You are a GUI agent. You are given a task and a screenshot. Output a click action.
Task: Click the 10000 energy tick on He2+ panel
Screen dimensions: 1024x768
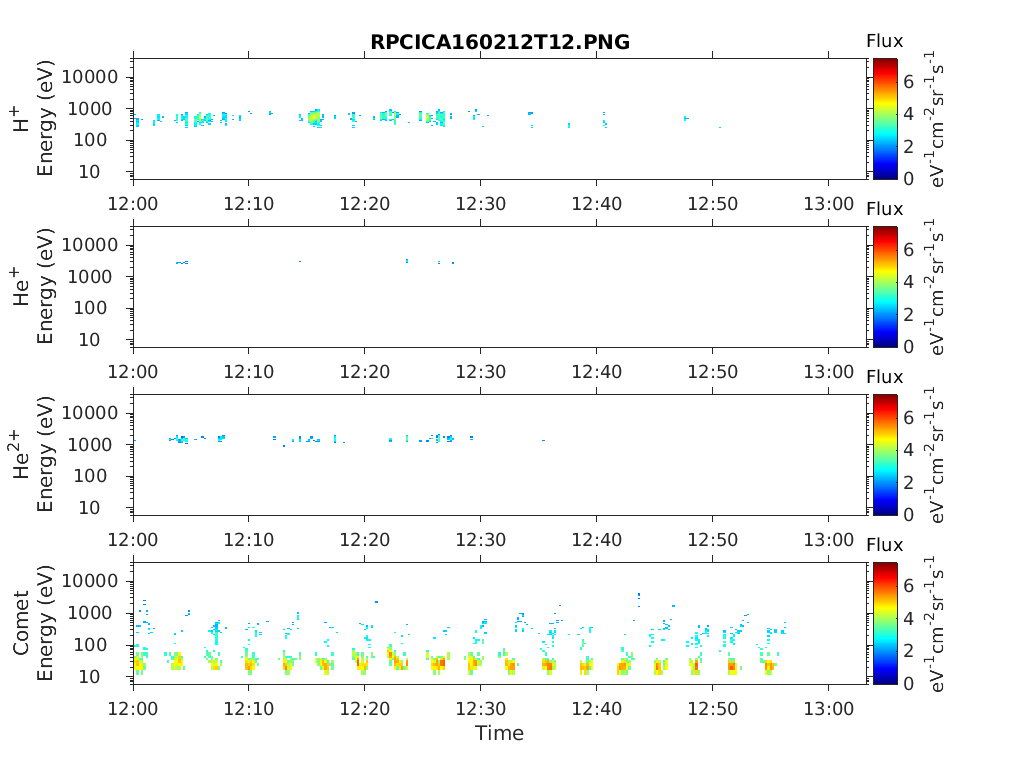click(x=90, y=413)
